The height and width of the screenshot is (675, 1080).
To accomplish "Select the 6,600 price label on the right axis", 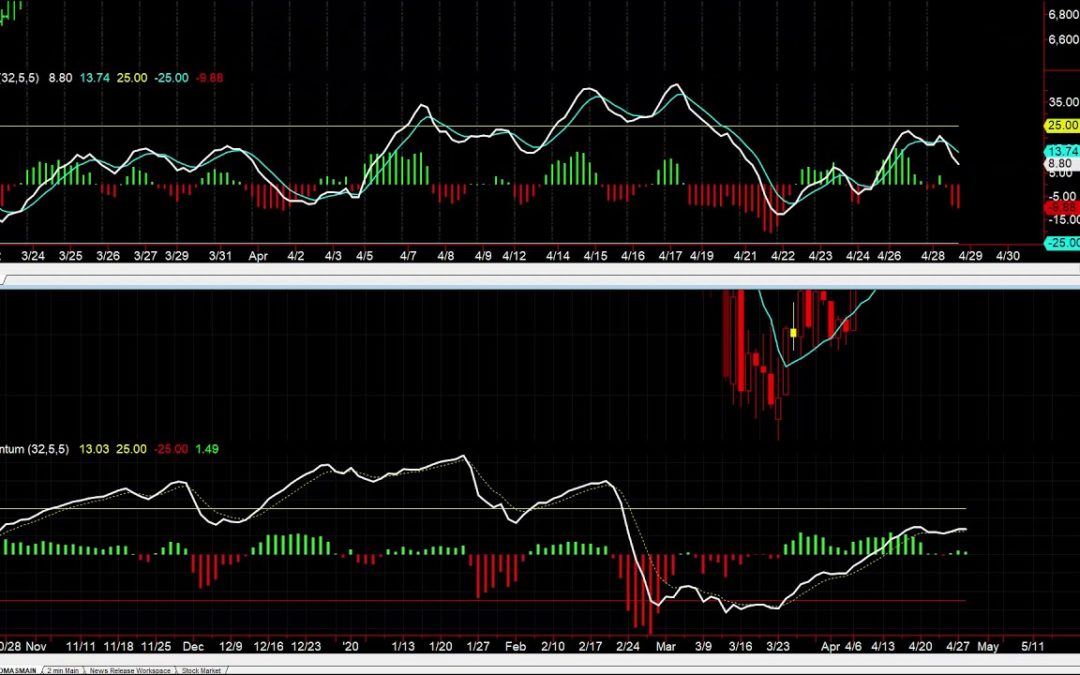I will [x=1063, y=39].
